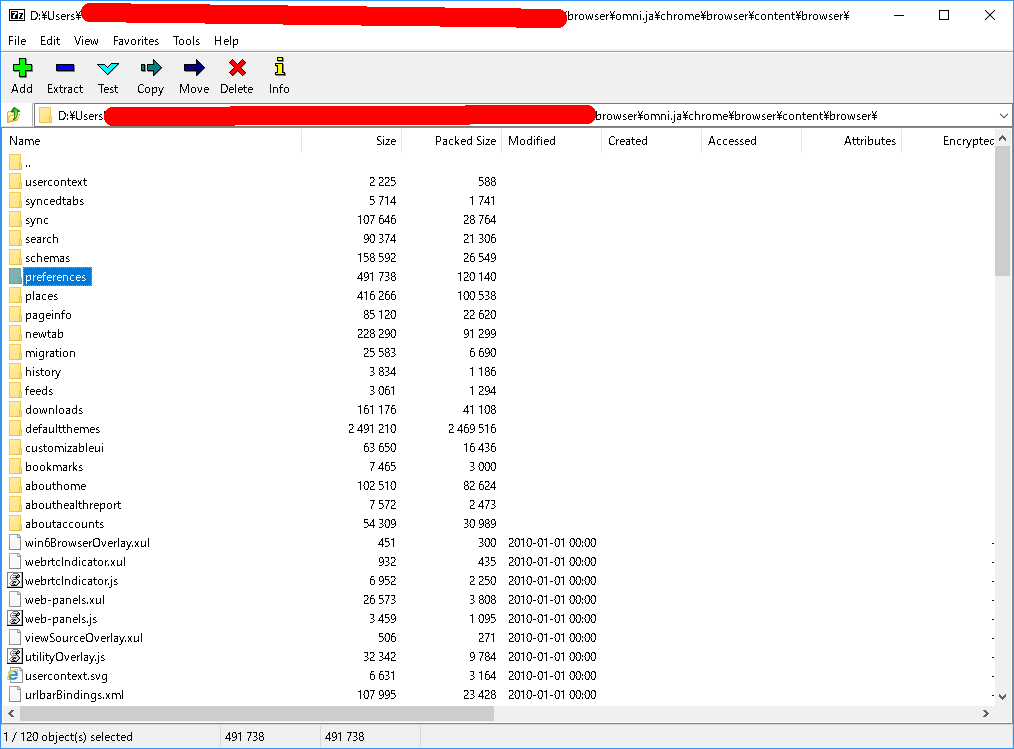
Task: Select the syncedtabs folder icon
Action: tap(16, 201)
